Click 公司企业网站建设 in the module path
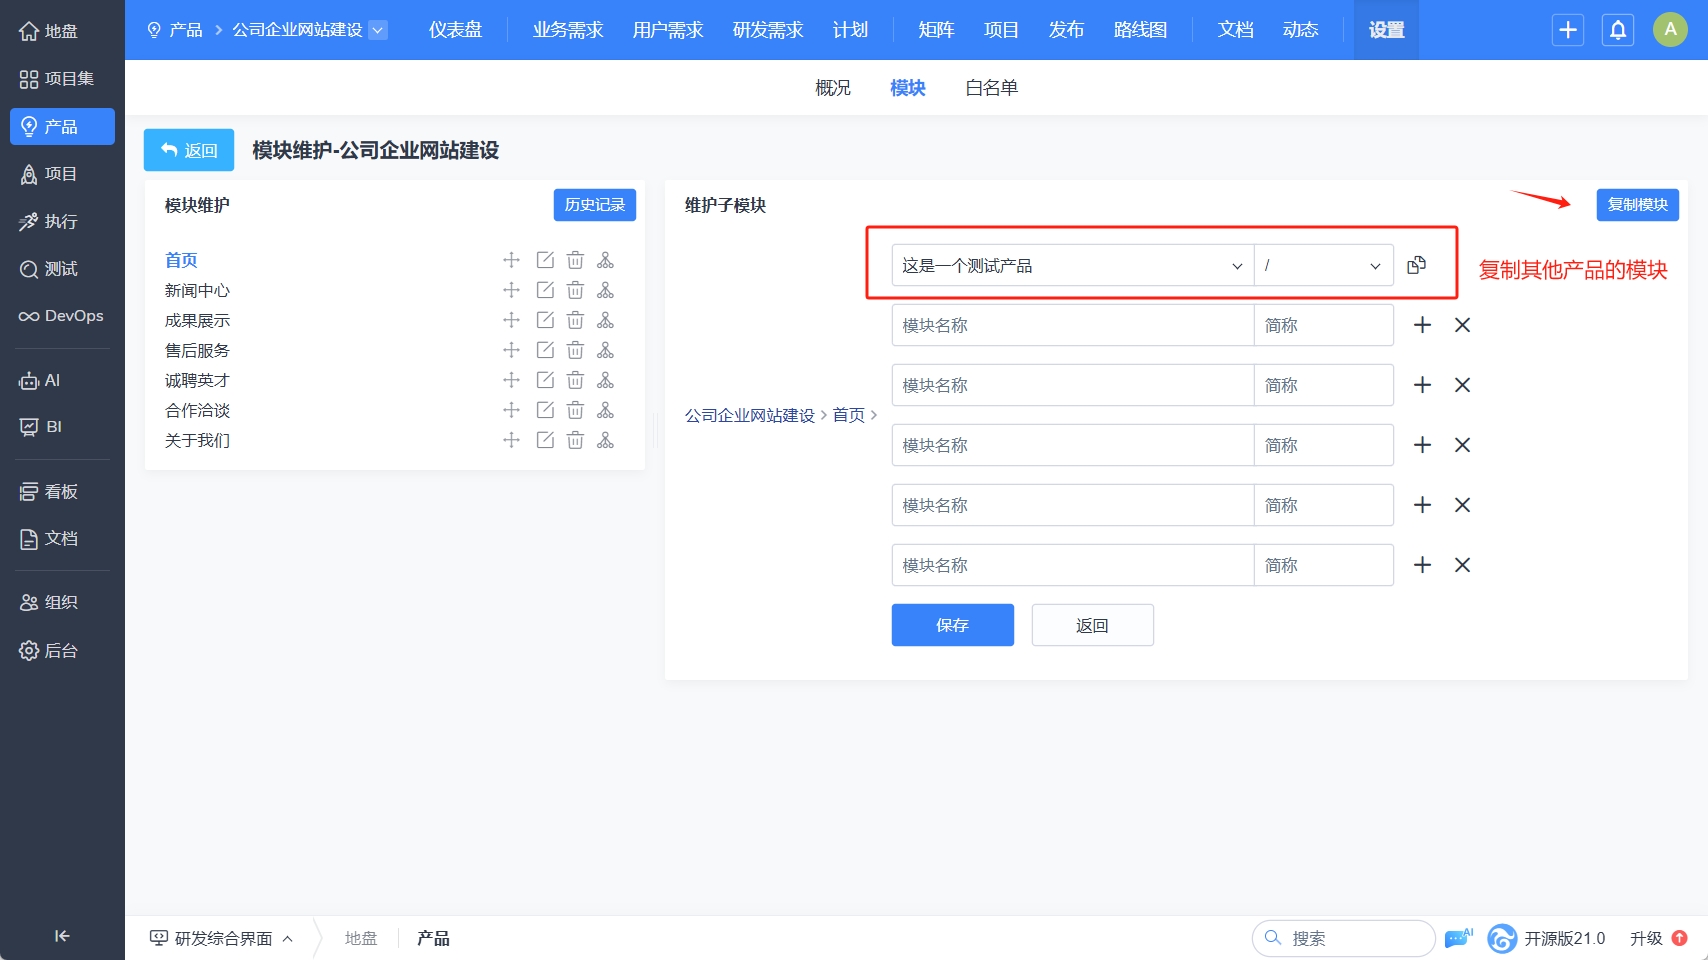Image resolution: width=1708 pixels, height=960 pixels. coord(750,415)
